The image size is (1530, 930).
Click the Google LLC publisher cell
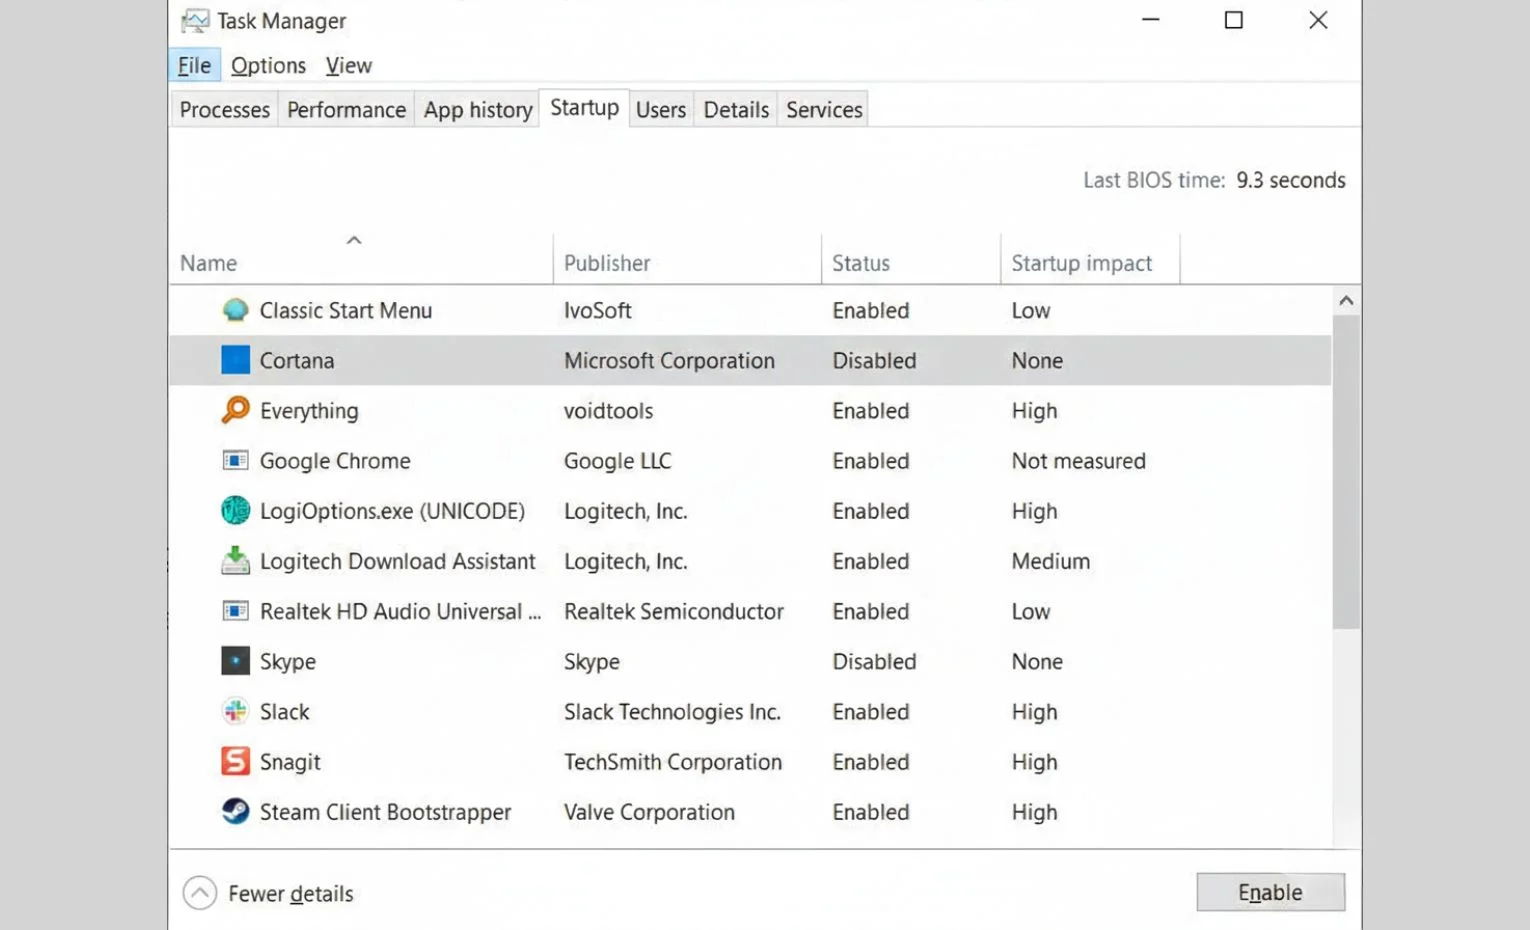617,460
